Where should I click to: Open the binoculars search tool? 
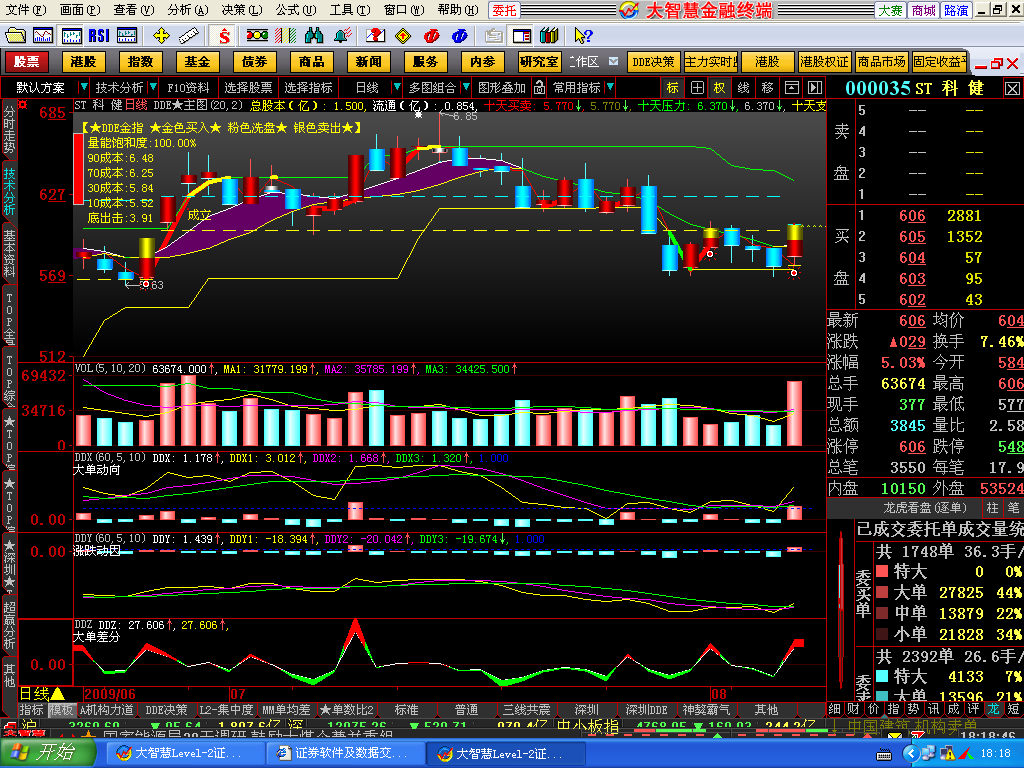314,35
